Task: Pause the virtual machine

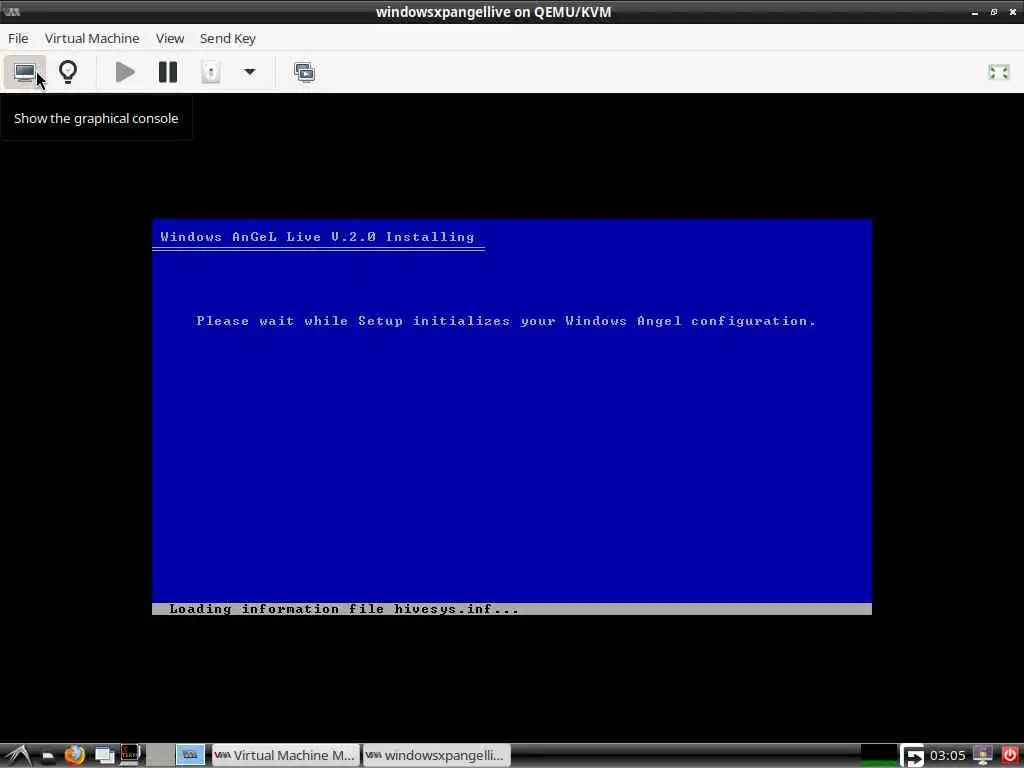Action: tap(168, 72)
